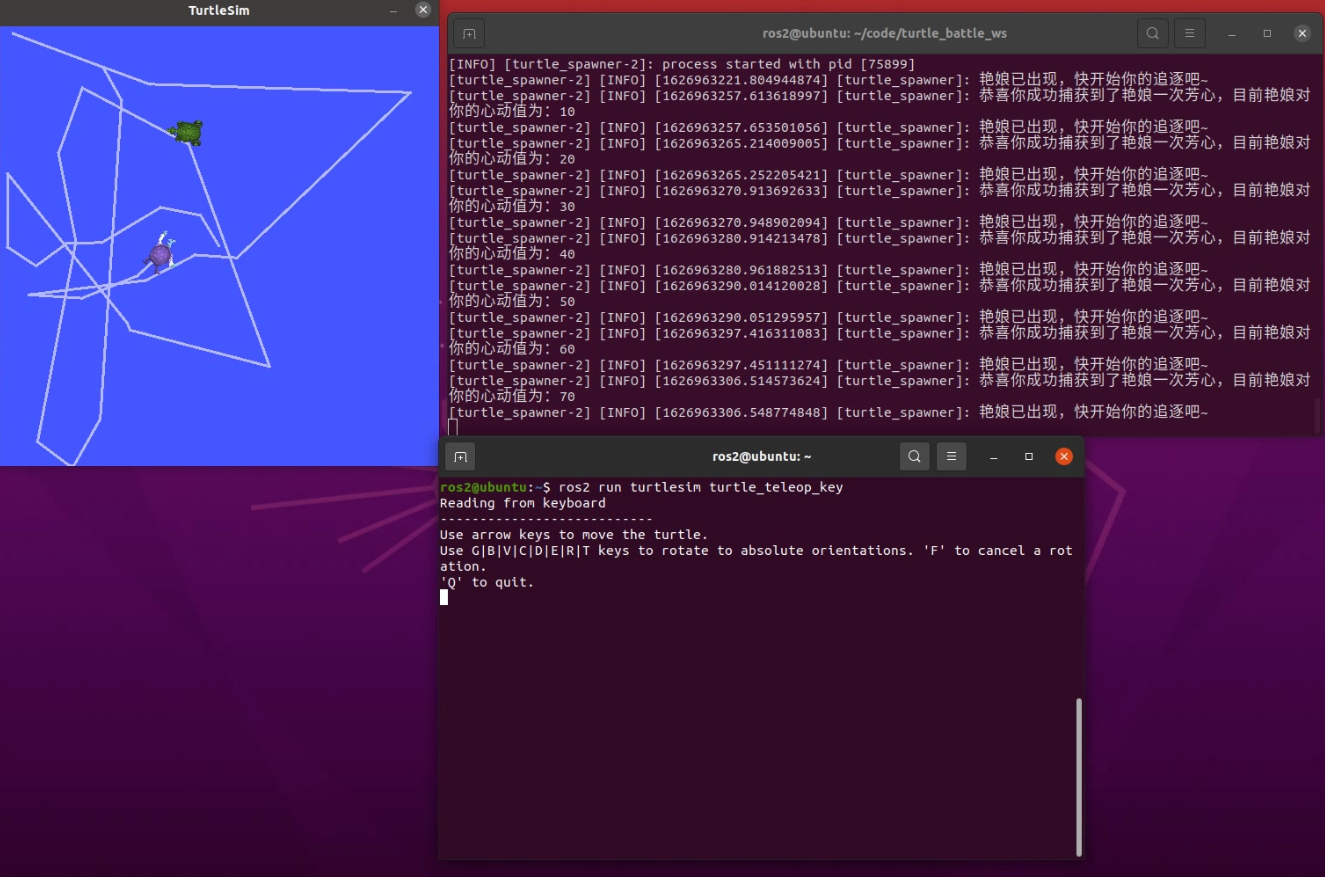Open hamburger menu in turtle_battle_ws terminal
Screen dimensions: 1325x877
[x=1189, y=34]
